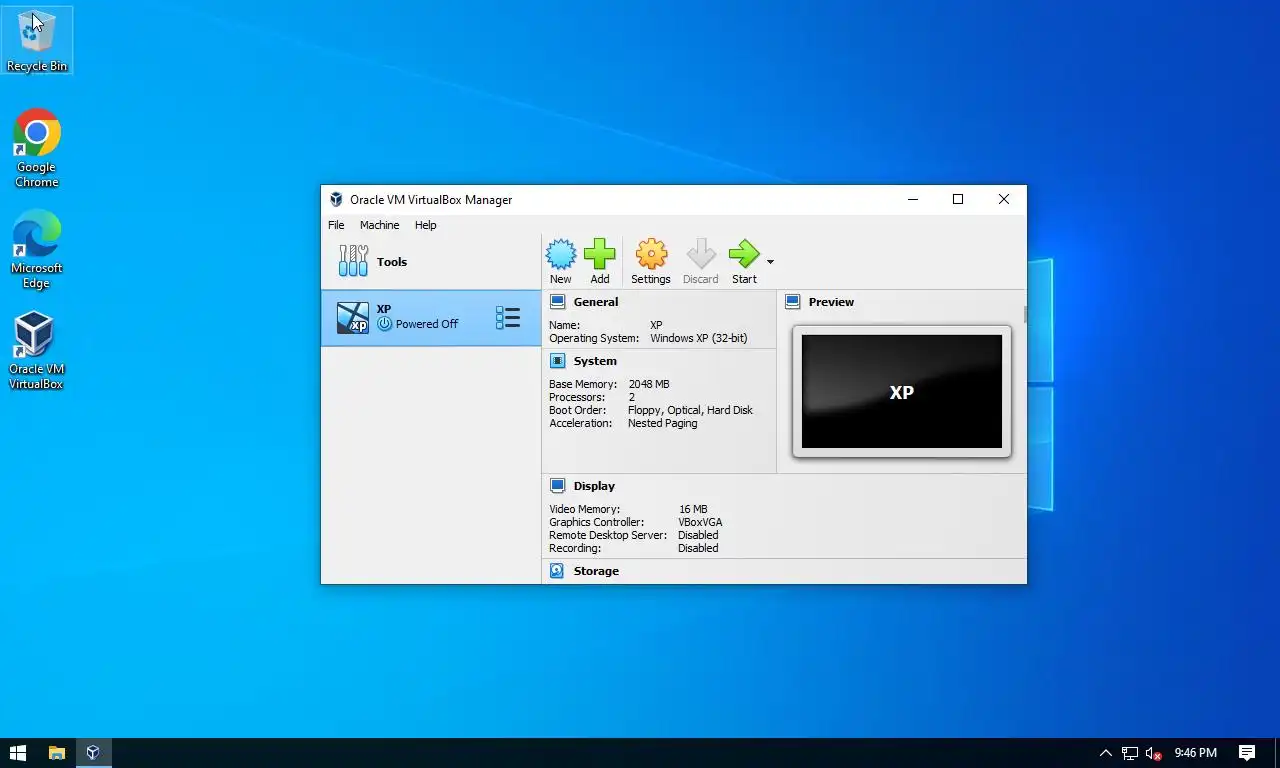This screenshot has width=1280, height=768.
Task: Click the "Nested Paging" acceleration value
Action: 663,423
